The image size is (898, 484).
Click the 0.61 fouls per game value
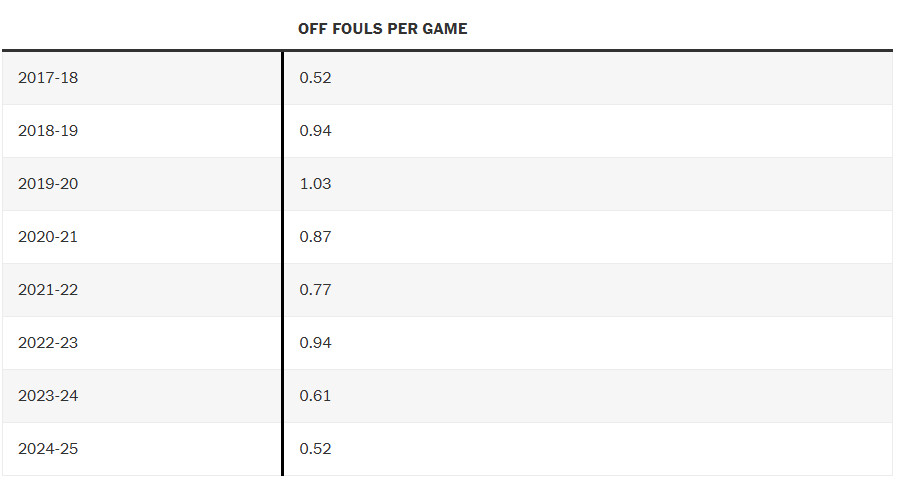point(315,396)
